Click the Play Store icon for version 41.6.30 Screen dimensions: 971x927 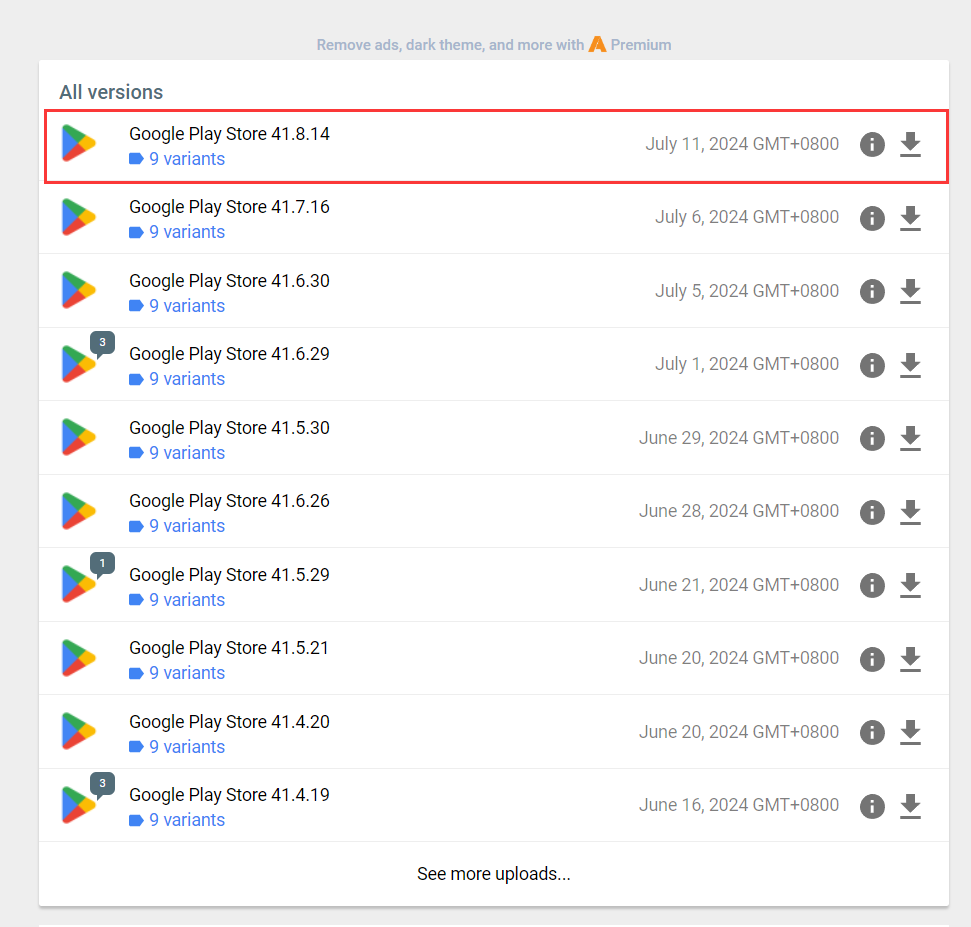[x=79, y=290]
